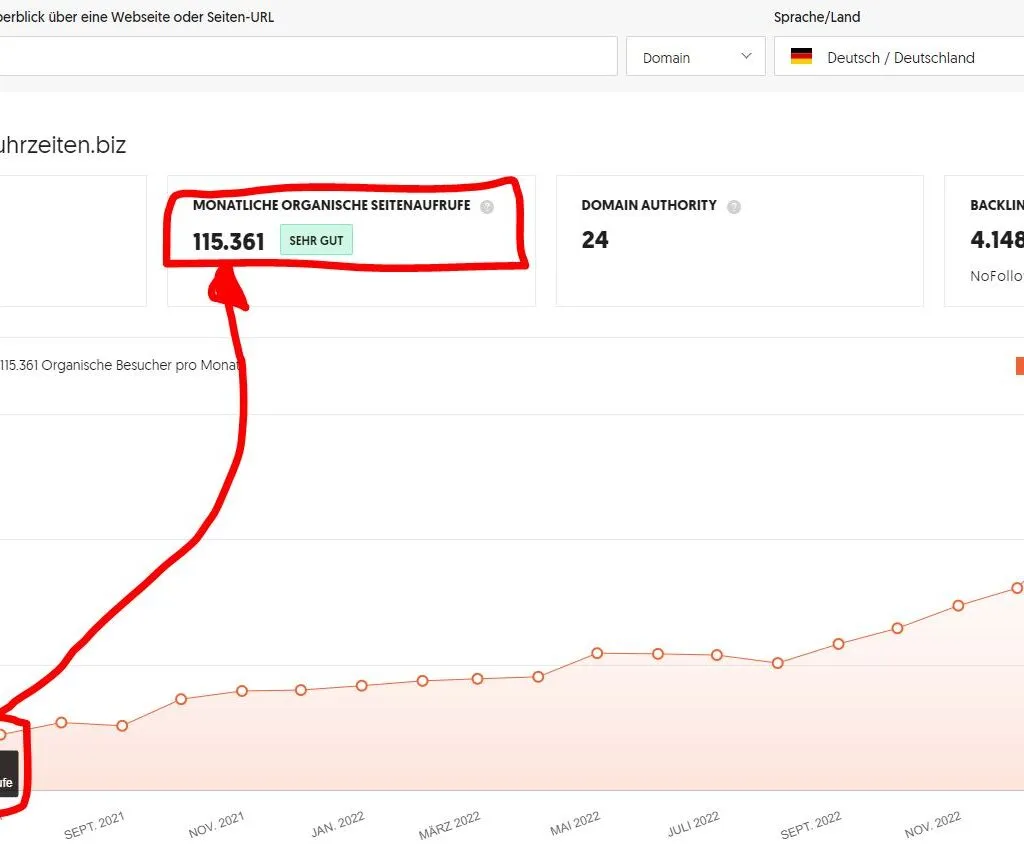Click the JULI 2022 axis label

pyautogui.click(x=694, y=824)
